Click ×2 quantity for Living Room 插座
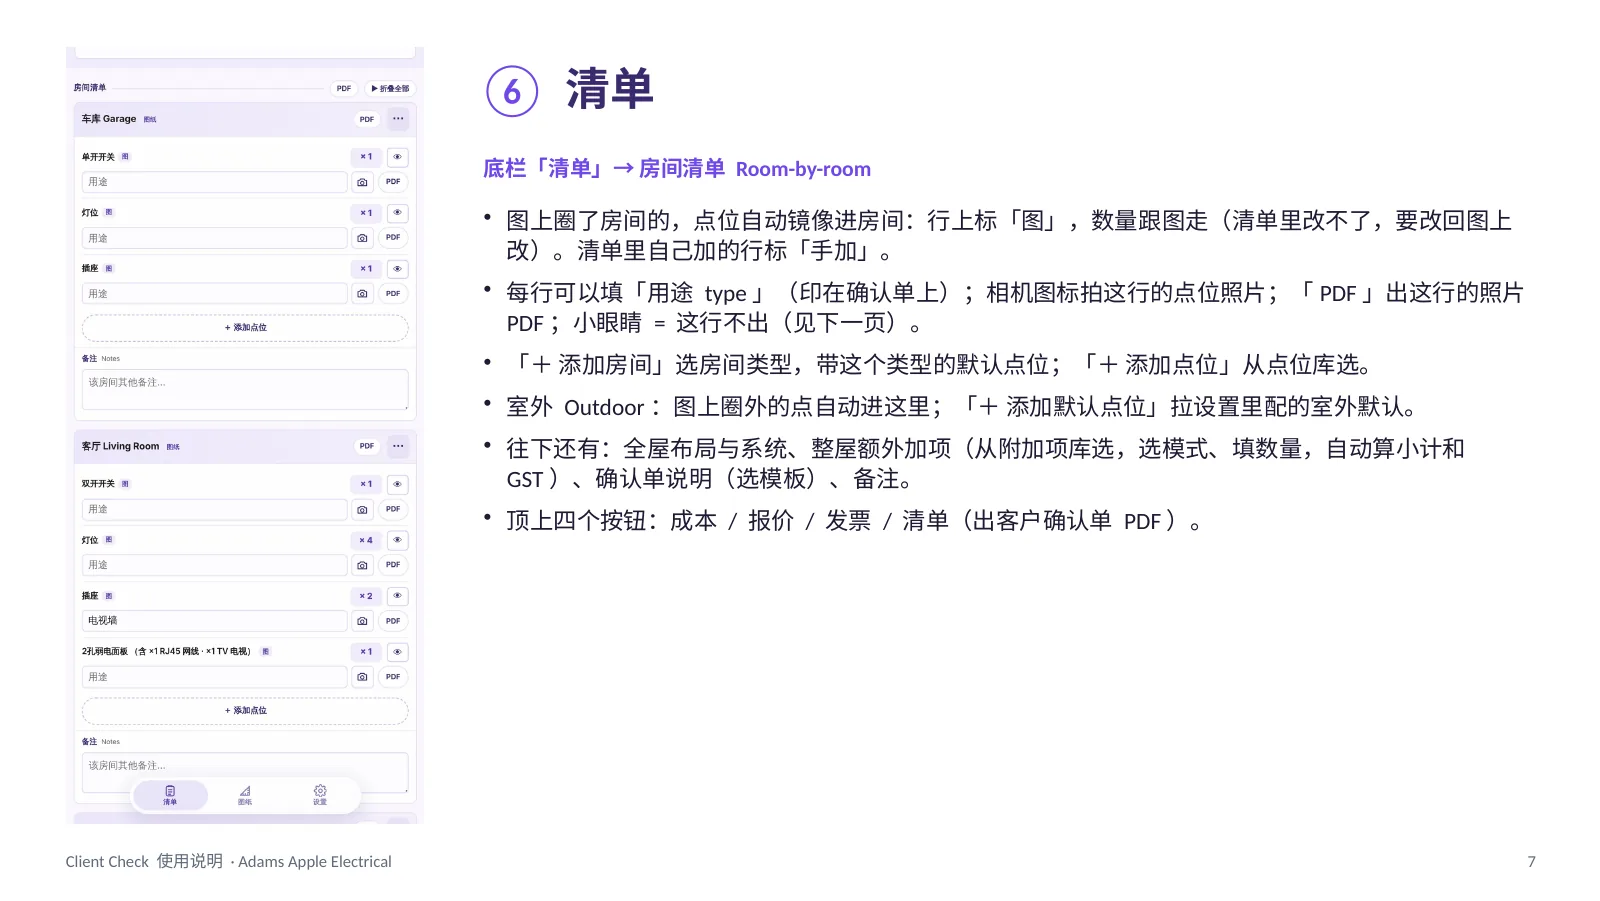This screenshot has width=1600, height=901. [366, 596]
